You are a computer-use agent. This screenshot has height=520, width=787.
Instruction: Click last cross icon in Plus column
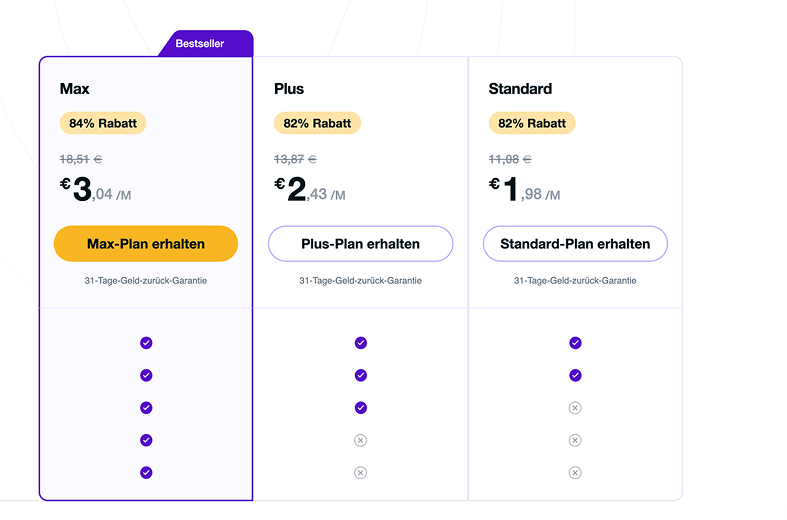click(360, 473)
